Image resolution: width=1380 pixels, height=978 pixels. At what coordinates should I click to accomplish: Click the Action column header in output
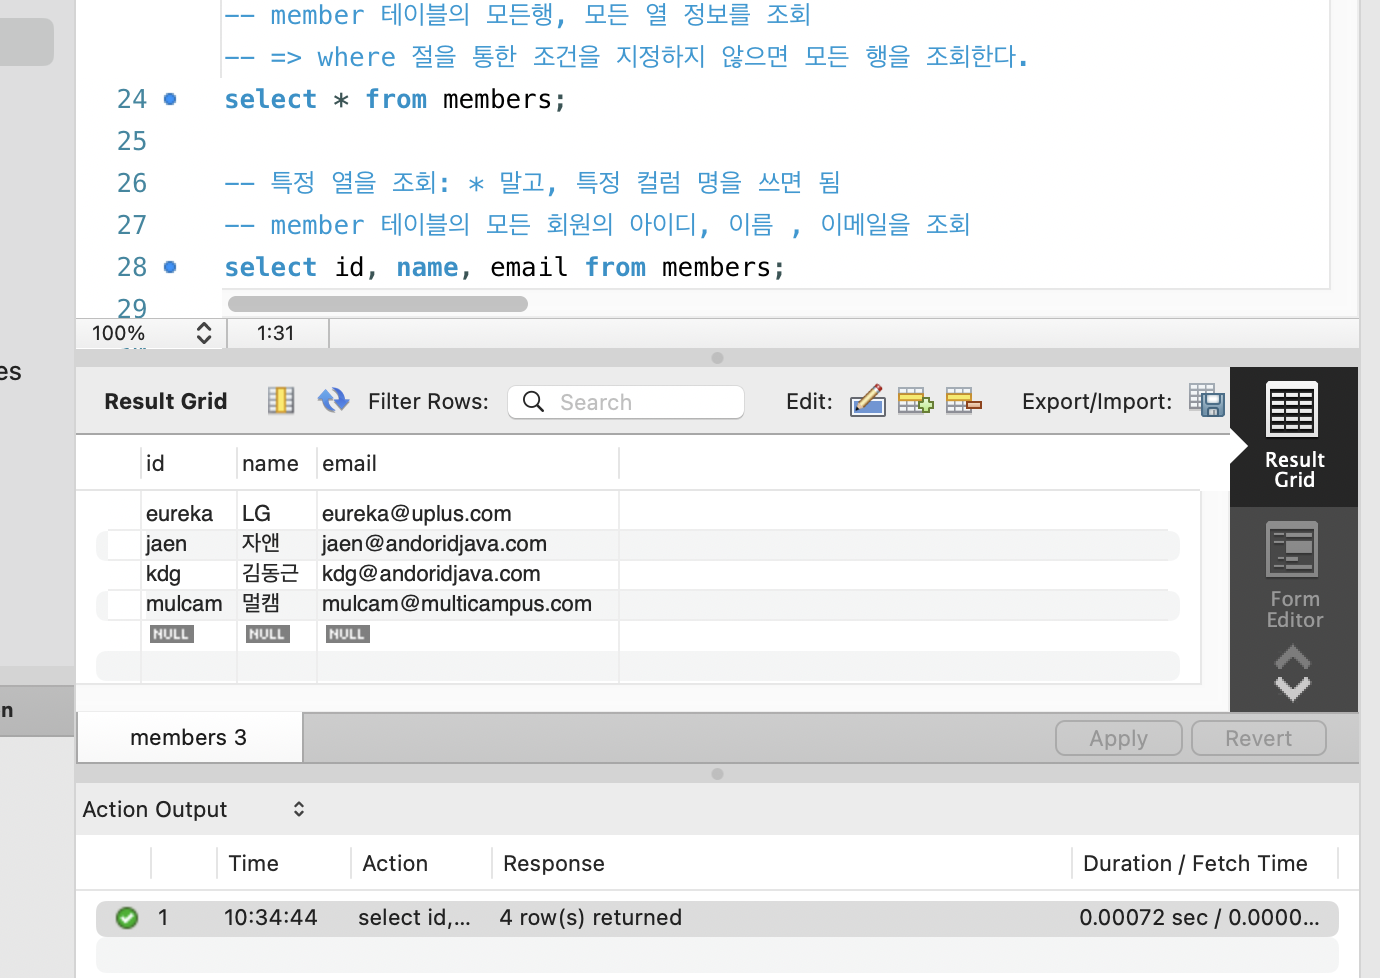pyautogui.click(x=395, y=863)
